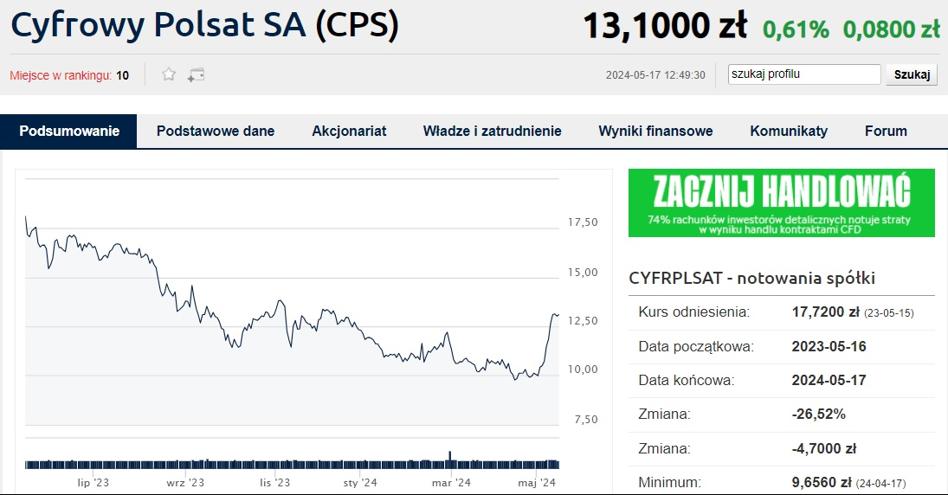Screen dimensions: 948x495
Task: Select the sty '24 axis label
Action: tap(360, 482)
